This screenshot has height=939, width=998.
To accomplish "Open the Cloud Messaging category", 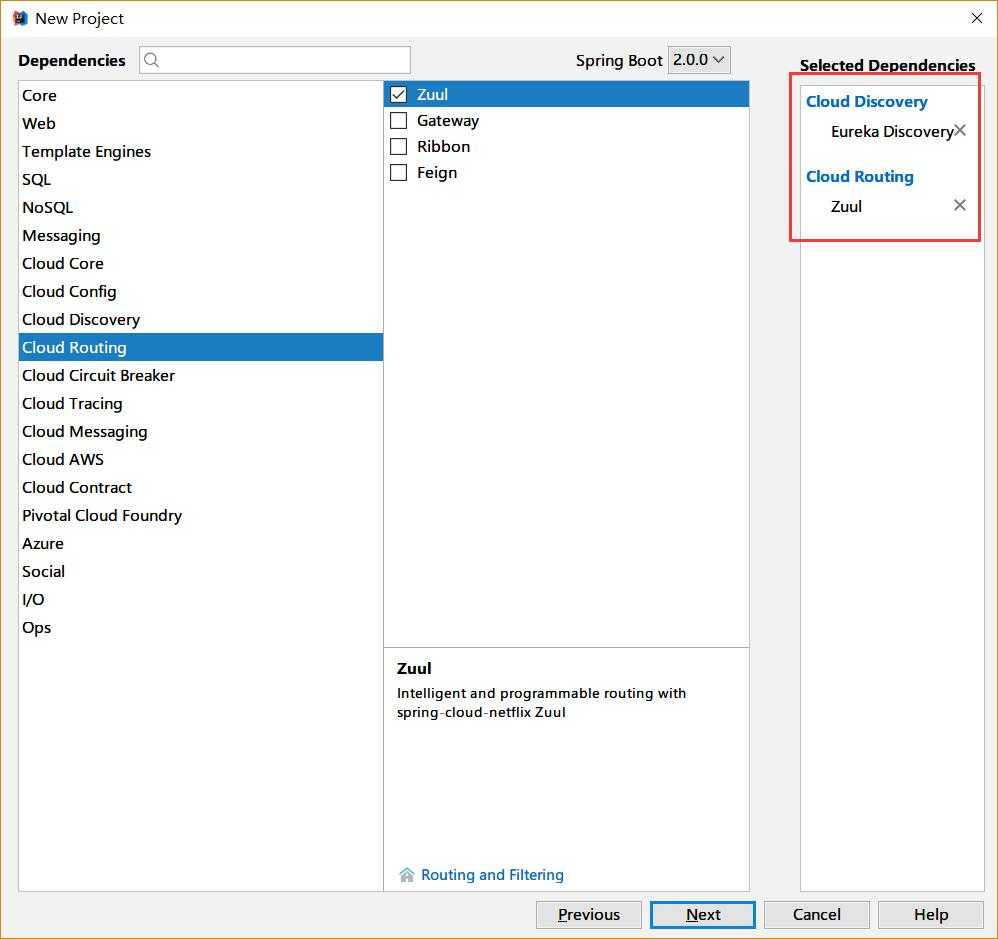I will coord(200,432).
